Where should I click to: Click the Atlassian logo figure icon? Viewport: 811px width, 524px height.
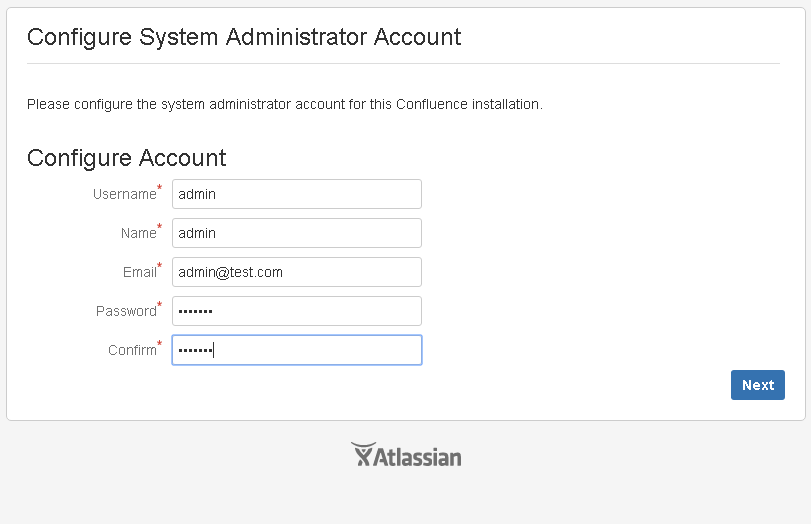coord(362,454)
